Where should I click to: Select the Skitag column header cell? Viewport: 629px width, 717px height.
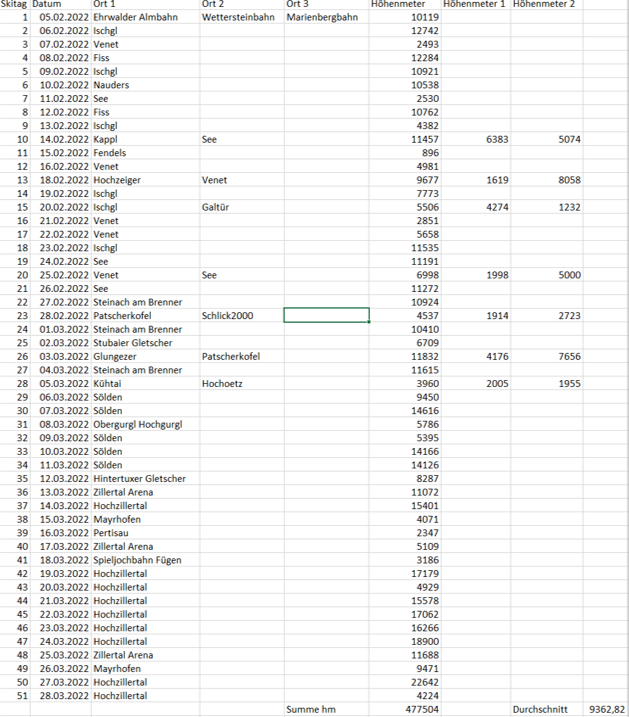(15, 5)
